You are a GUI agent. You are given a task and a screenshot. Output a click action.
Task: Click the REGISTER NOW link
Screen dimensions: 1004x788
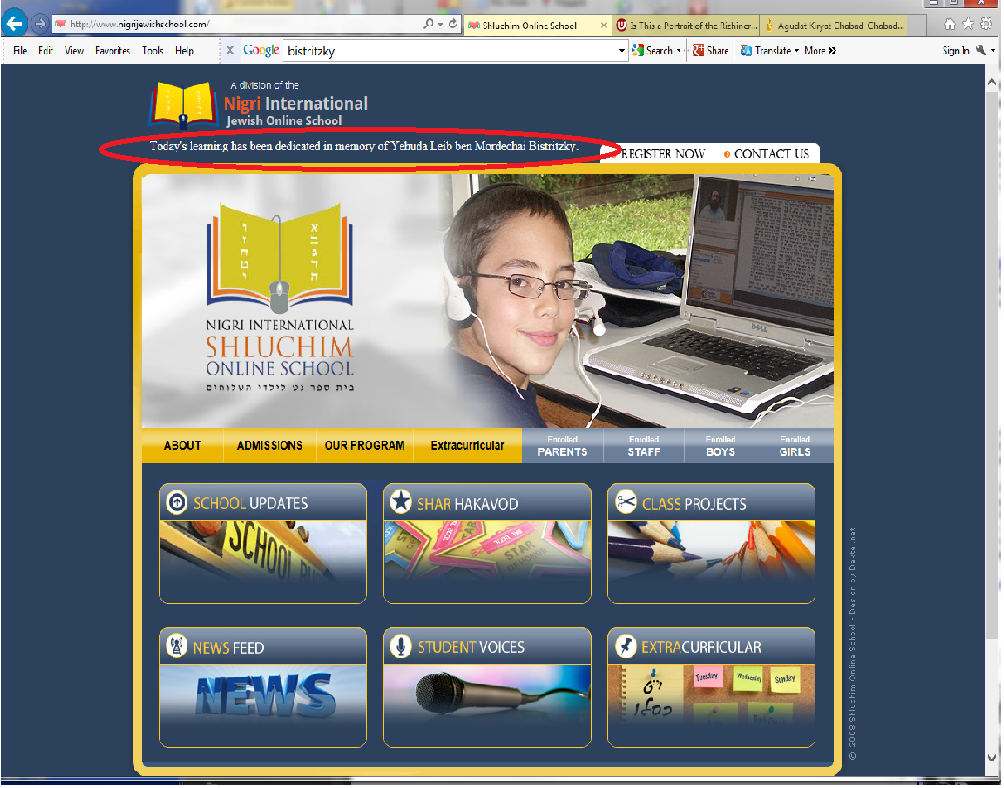(x=663, y=154)
